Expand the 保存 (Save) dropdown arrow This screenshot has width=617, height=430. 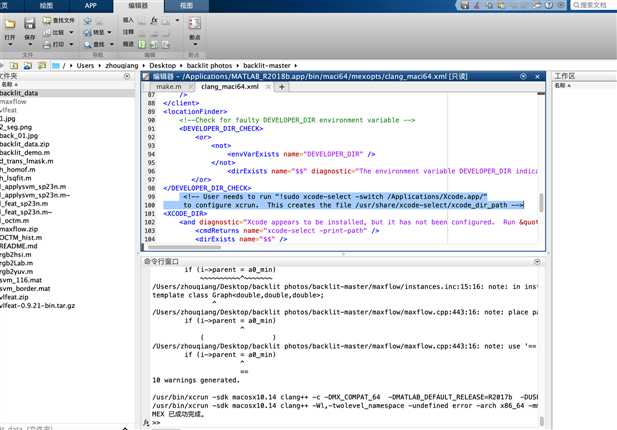click(30, 44)
